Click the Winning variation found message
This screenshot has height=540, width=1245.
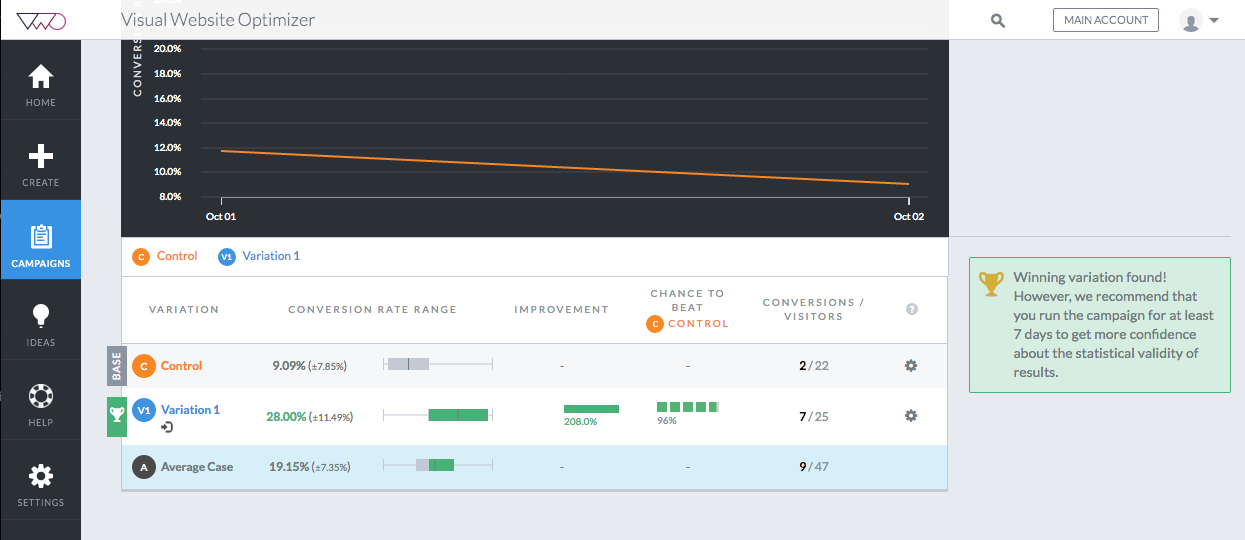click(1114, 325)
